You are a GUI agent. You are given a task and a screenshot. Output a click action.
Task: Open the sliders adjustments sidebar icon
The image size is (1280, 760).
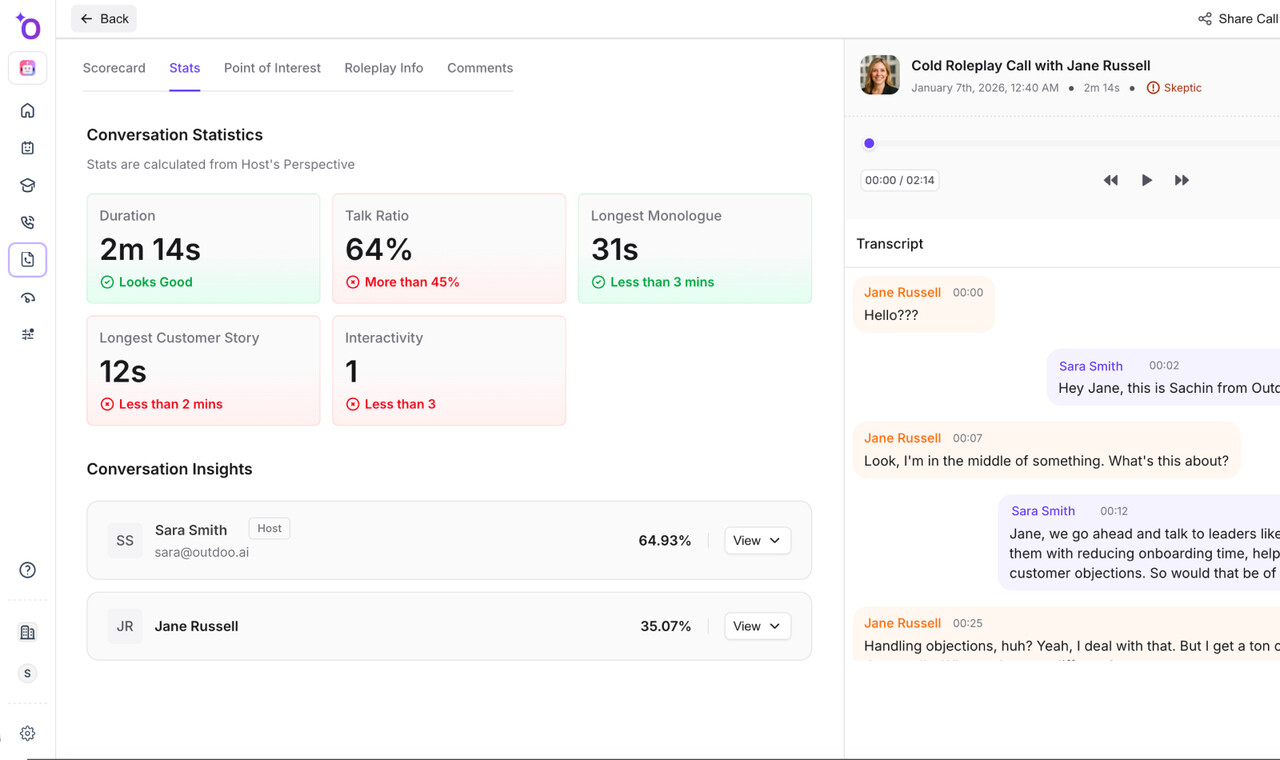coord(28,335)
